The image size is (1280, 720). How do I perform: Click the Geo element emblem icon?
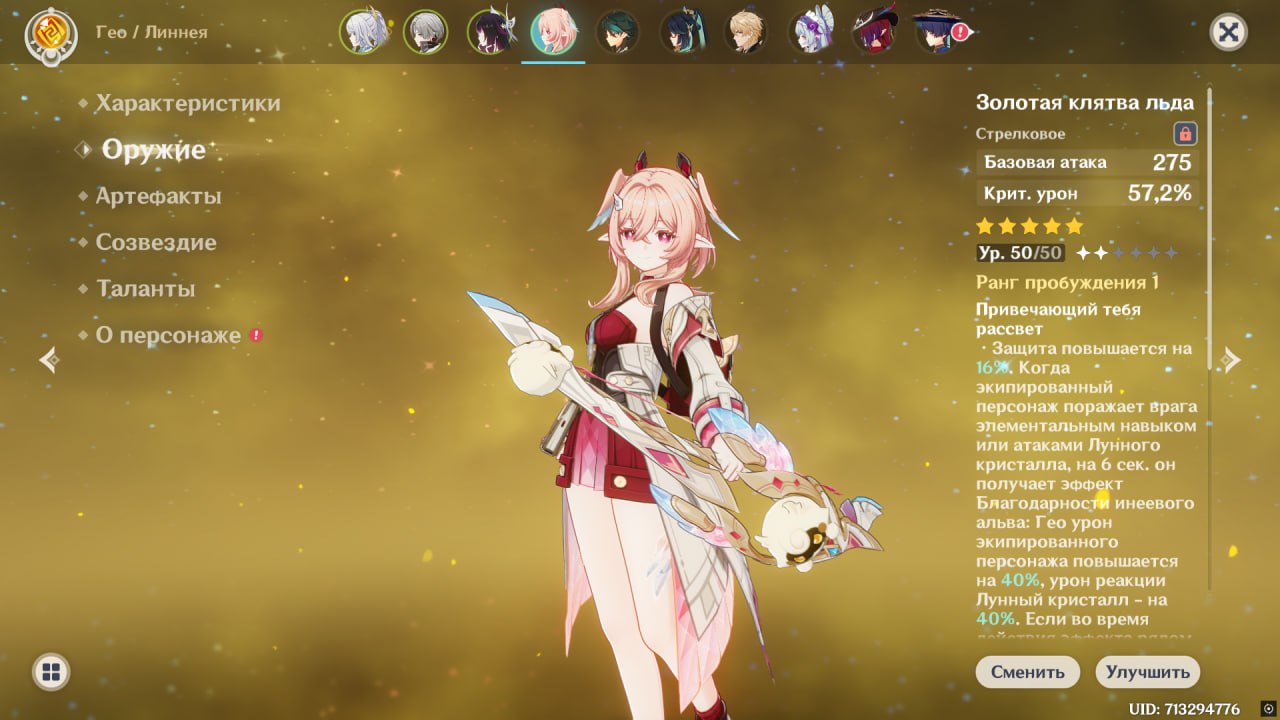tap(46, 33)
